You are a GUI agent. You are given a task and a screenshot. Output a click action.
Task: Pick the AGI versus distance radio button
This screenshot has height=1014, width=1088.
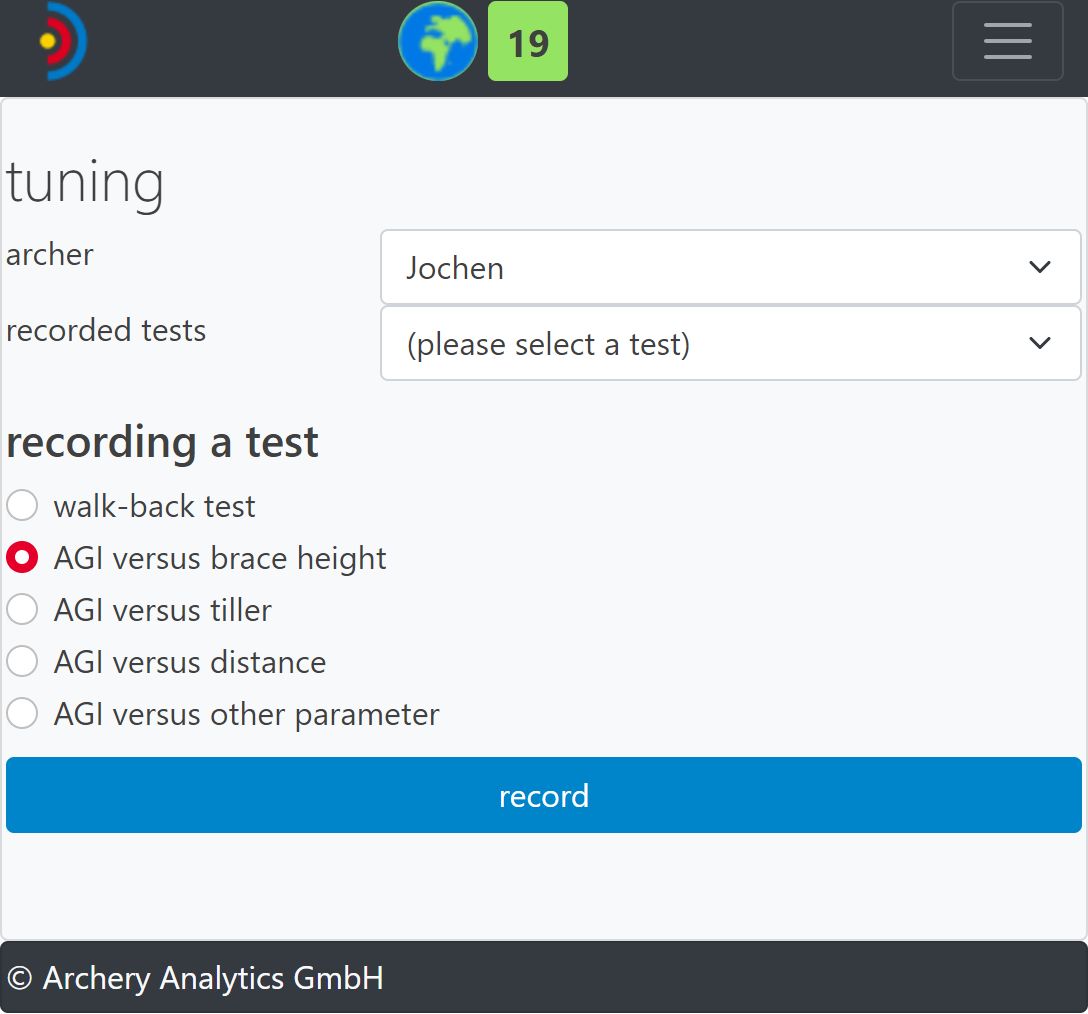[x=22, y=662]
